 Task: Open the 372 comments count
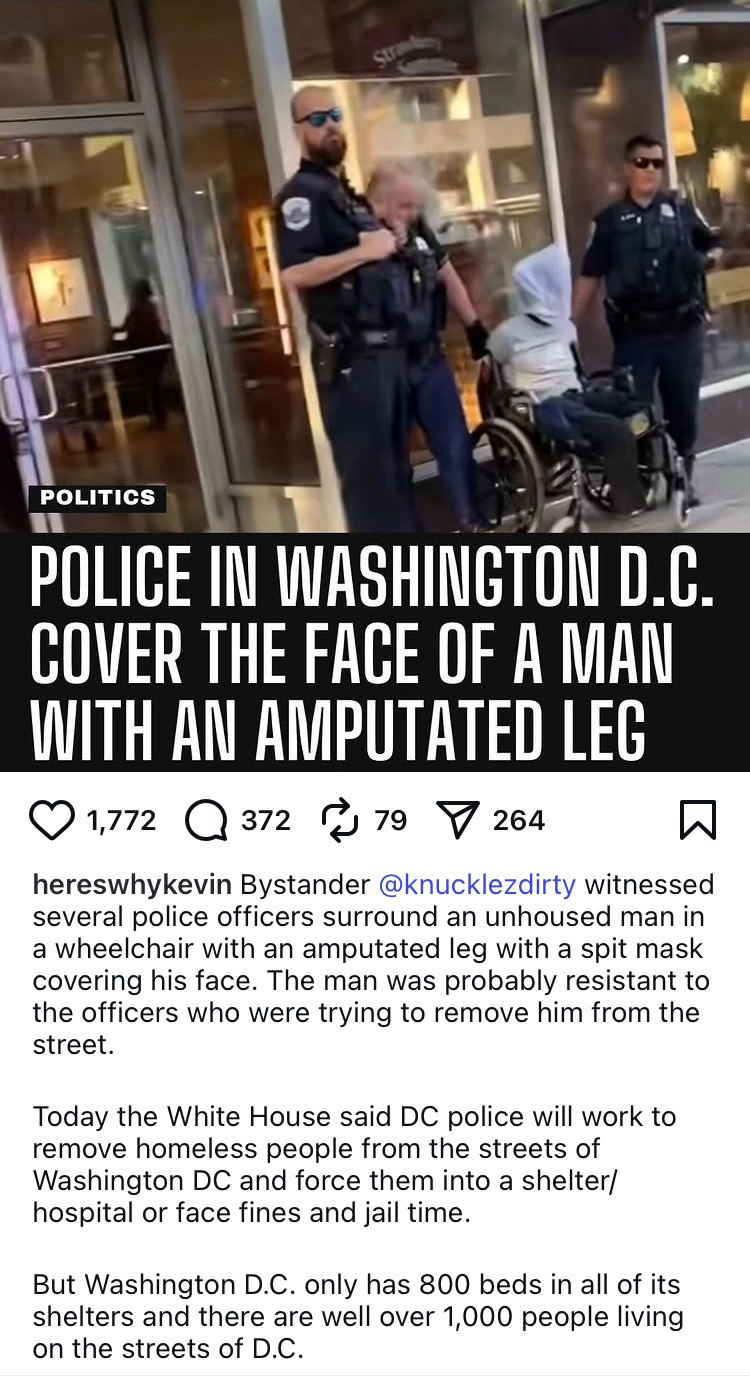pos(266,820)
